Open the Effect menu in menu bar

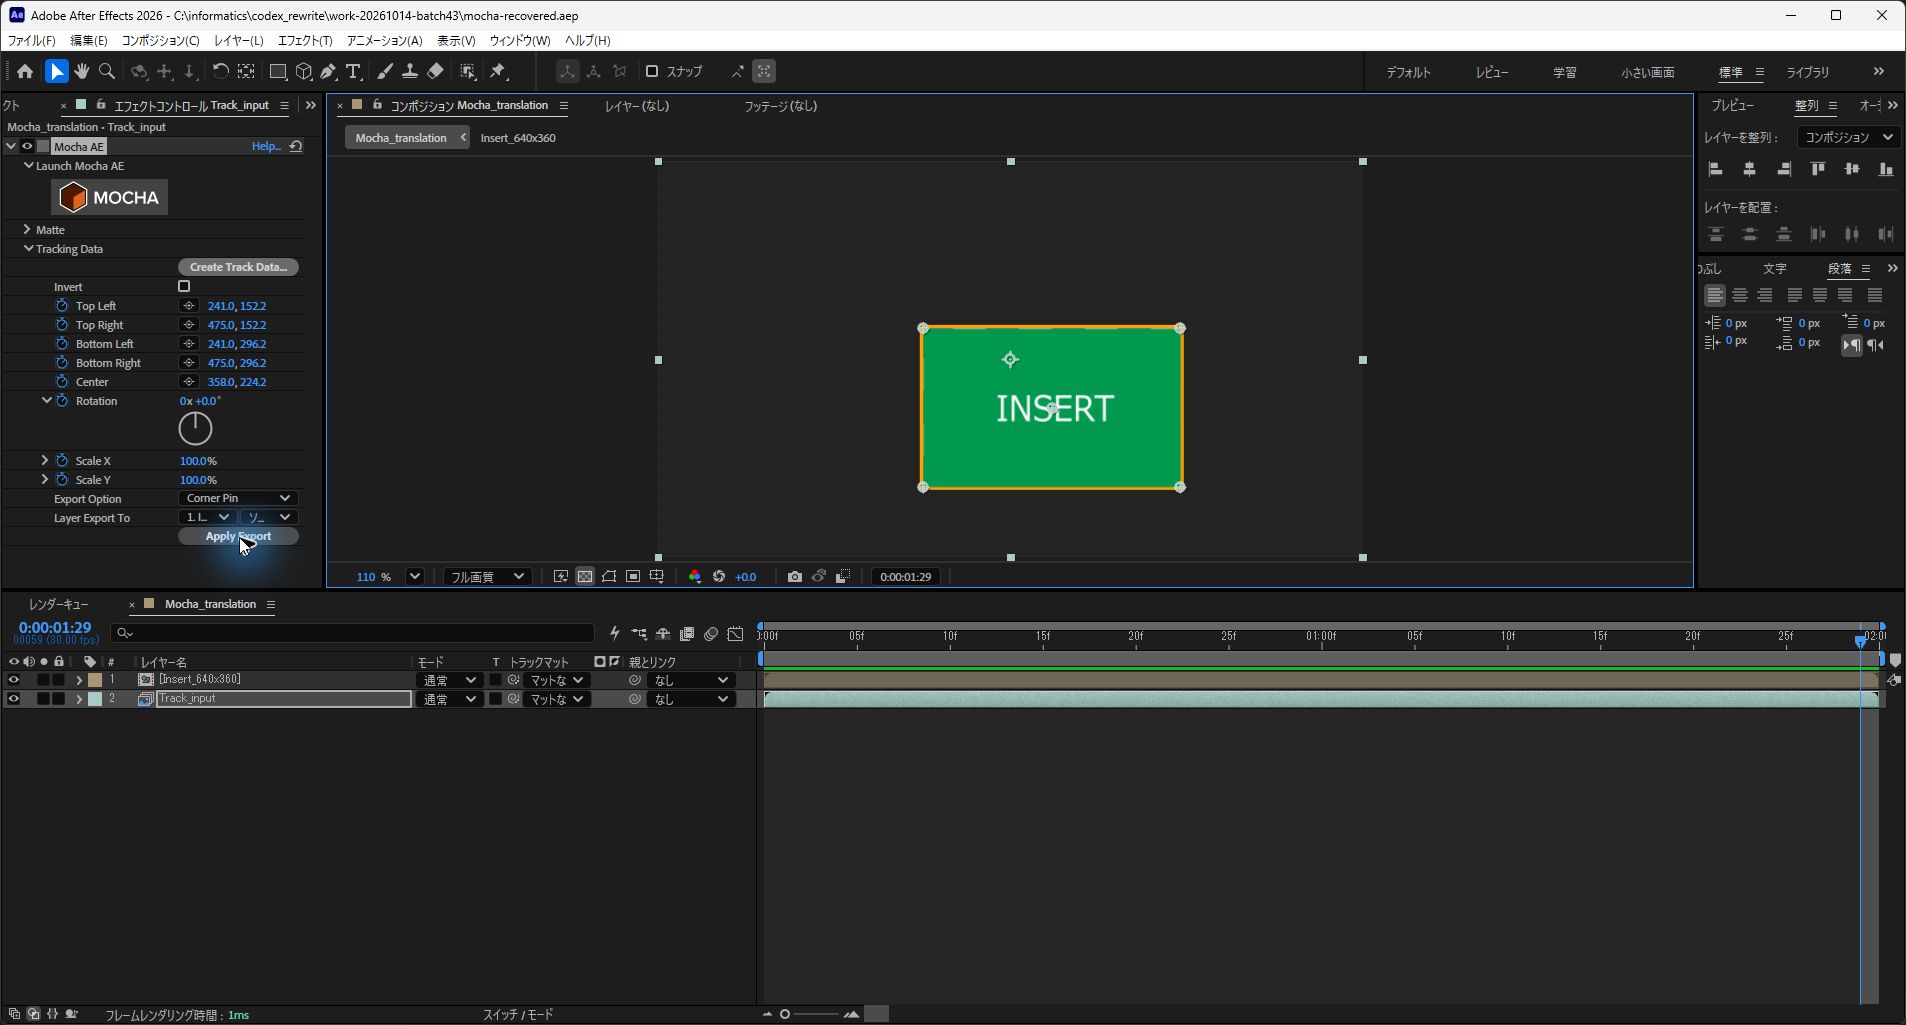(x=305, y=41)
